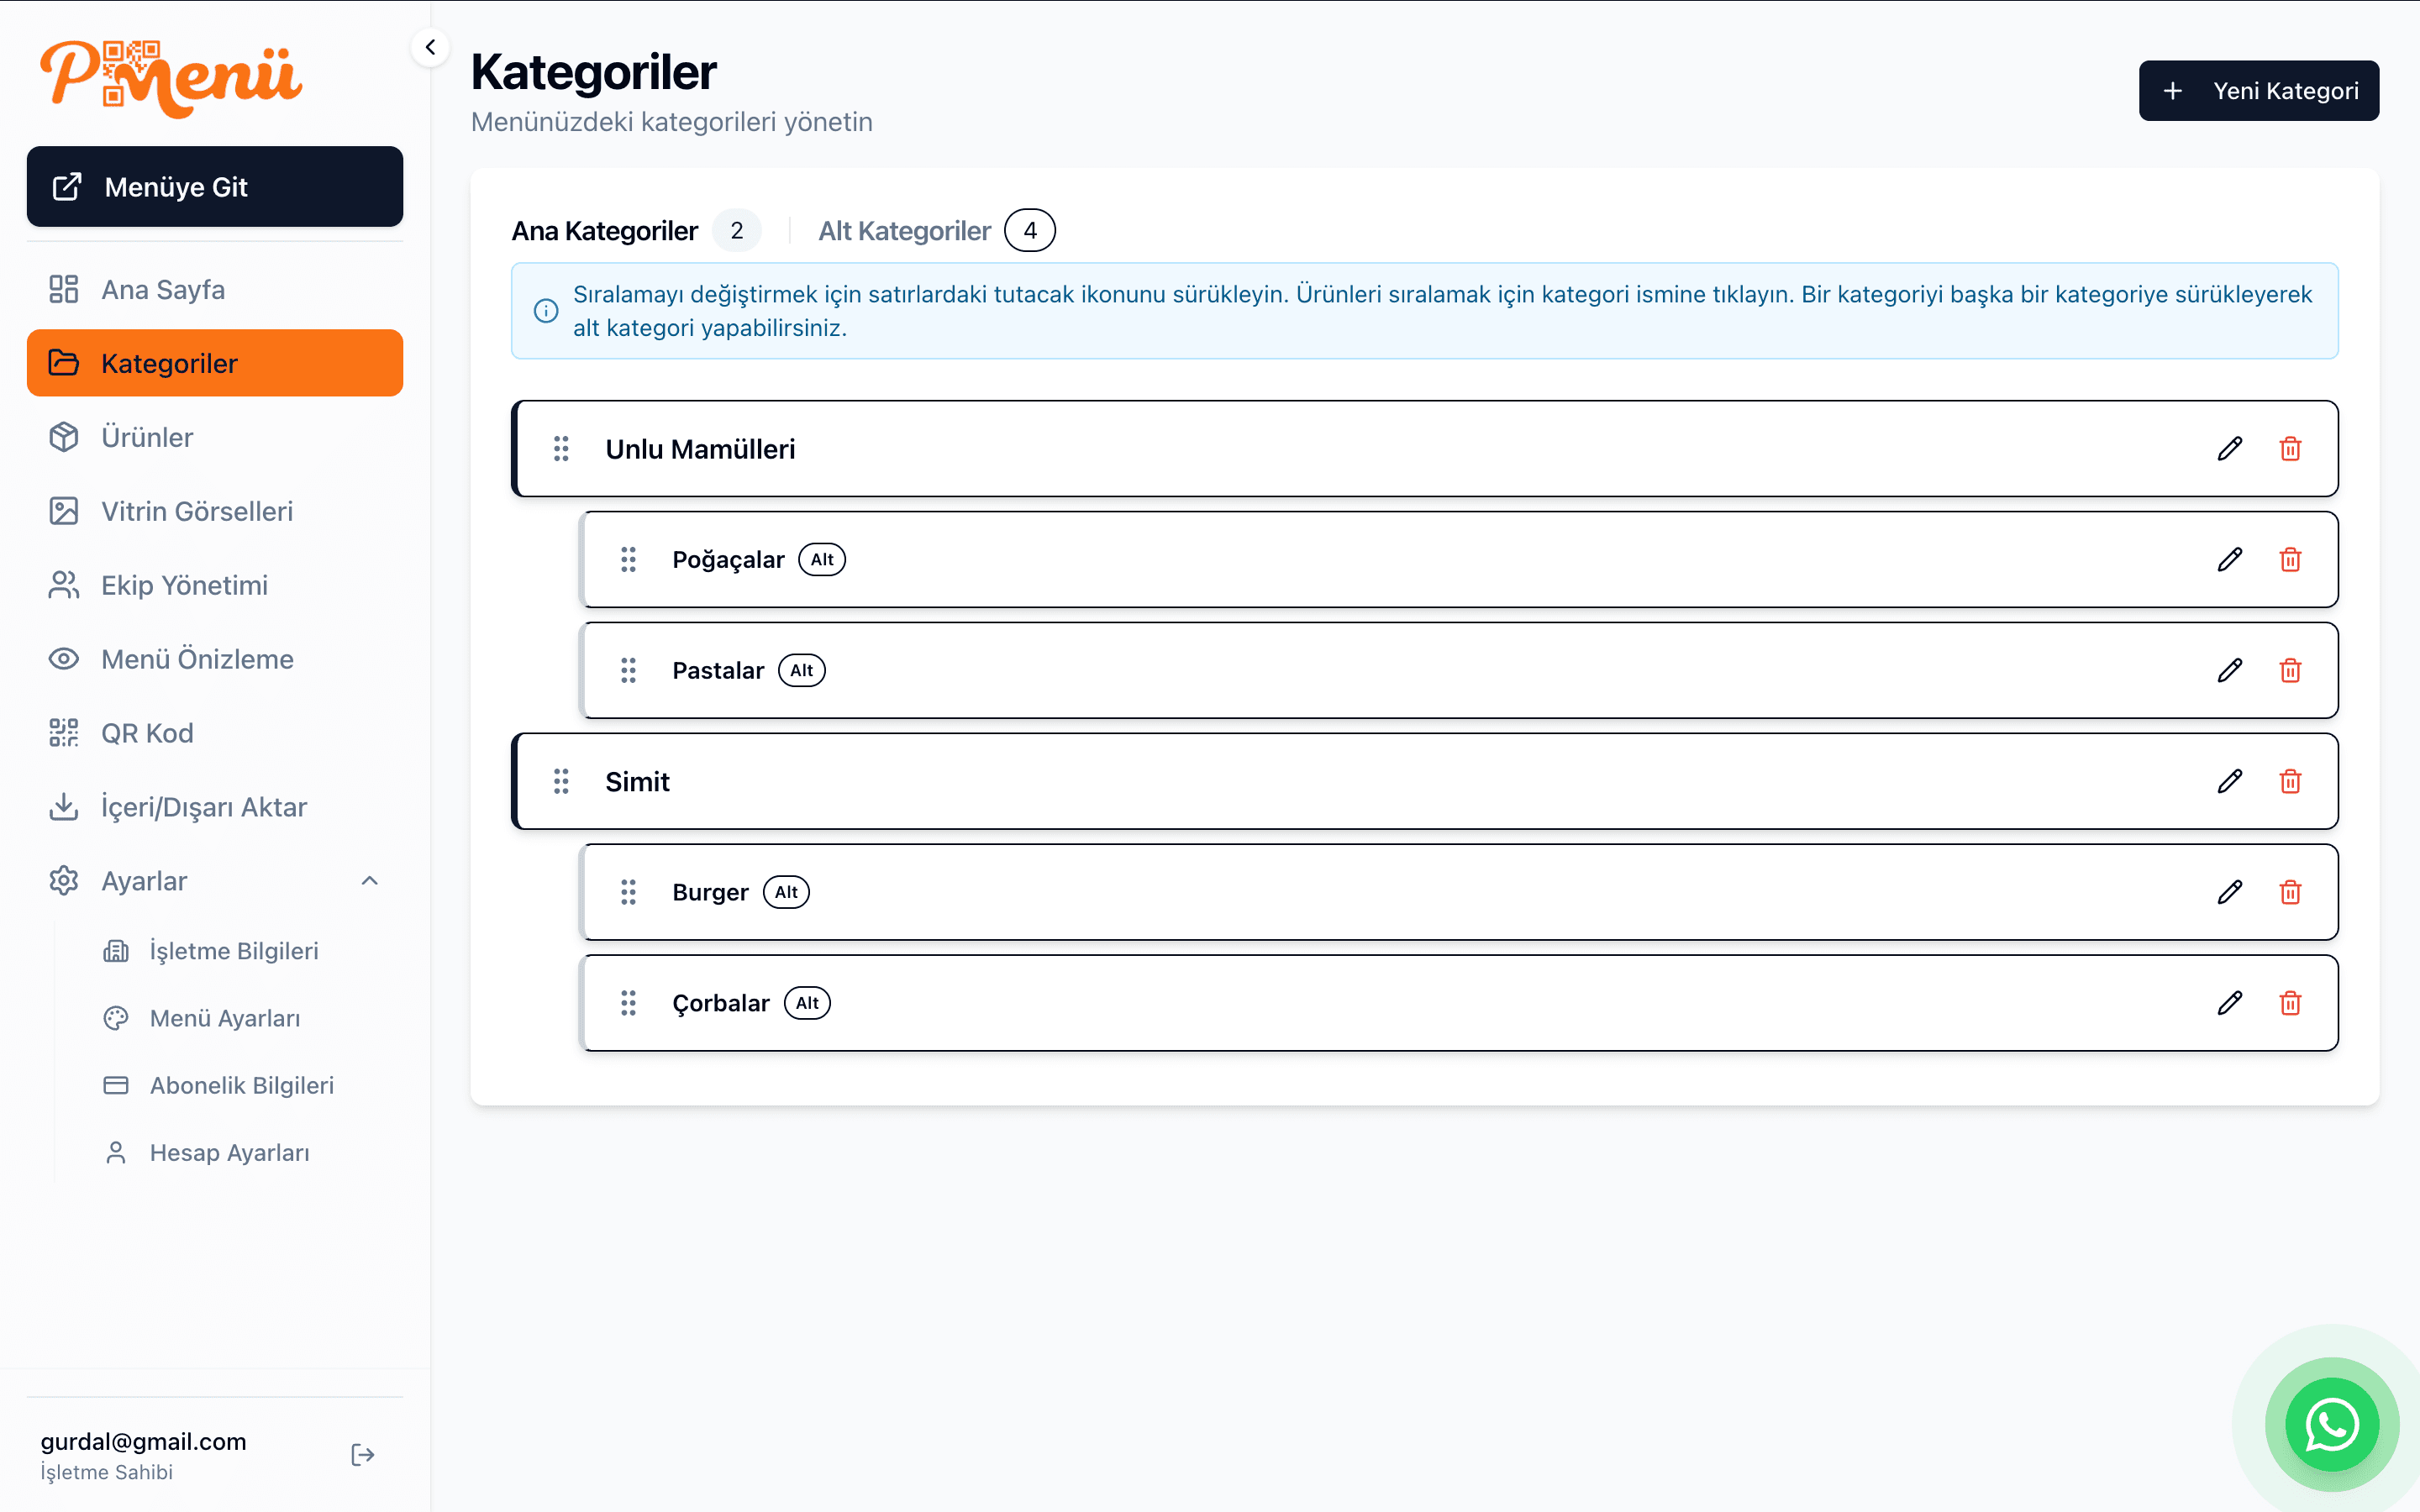Click the drag handle of Pastalar row
2420x1512 pixels.
point(628,670)
